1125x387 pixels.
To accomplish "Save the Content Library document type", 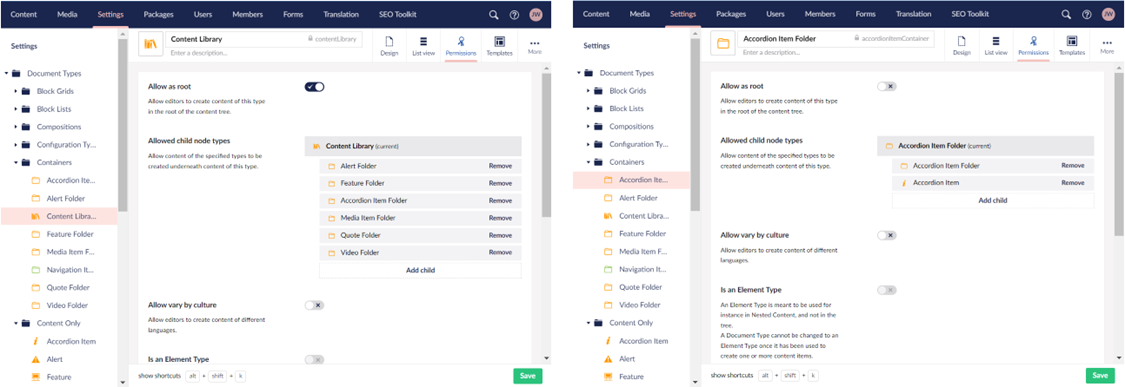I will coord(527,376).
